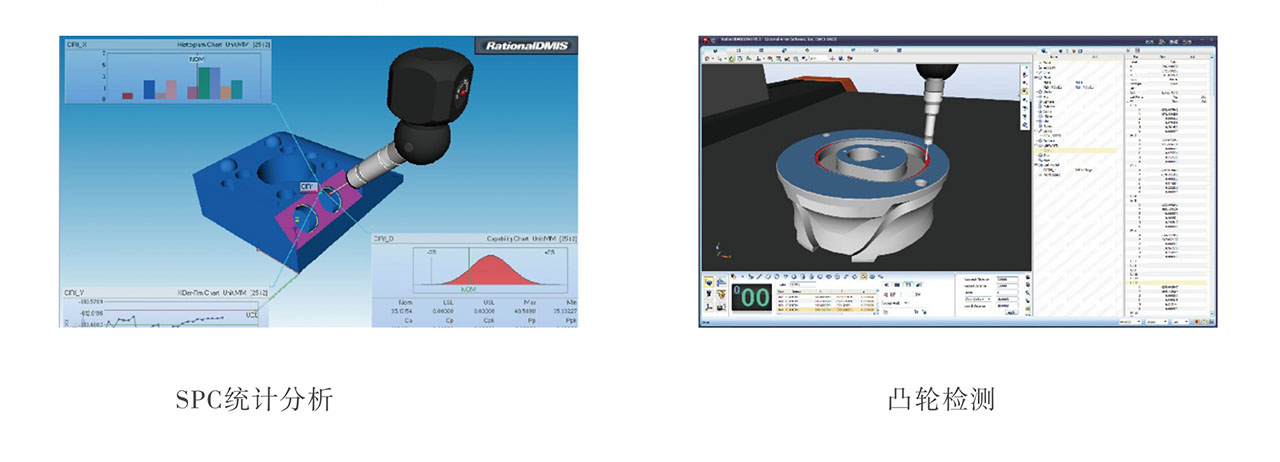Click the RationalDMIS application icon in title bar
The height and width of the screenshot is (462, 1280).
coord(705,39)
